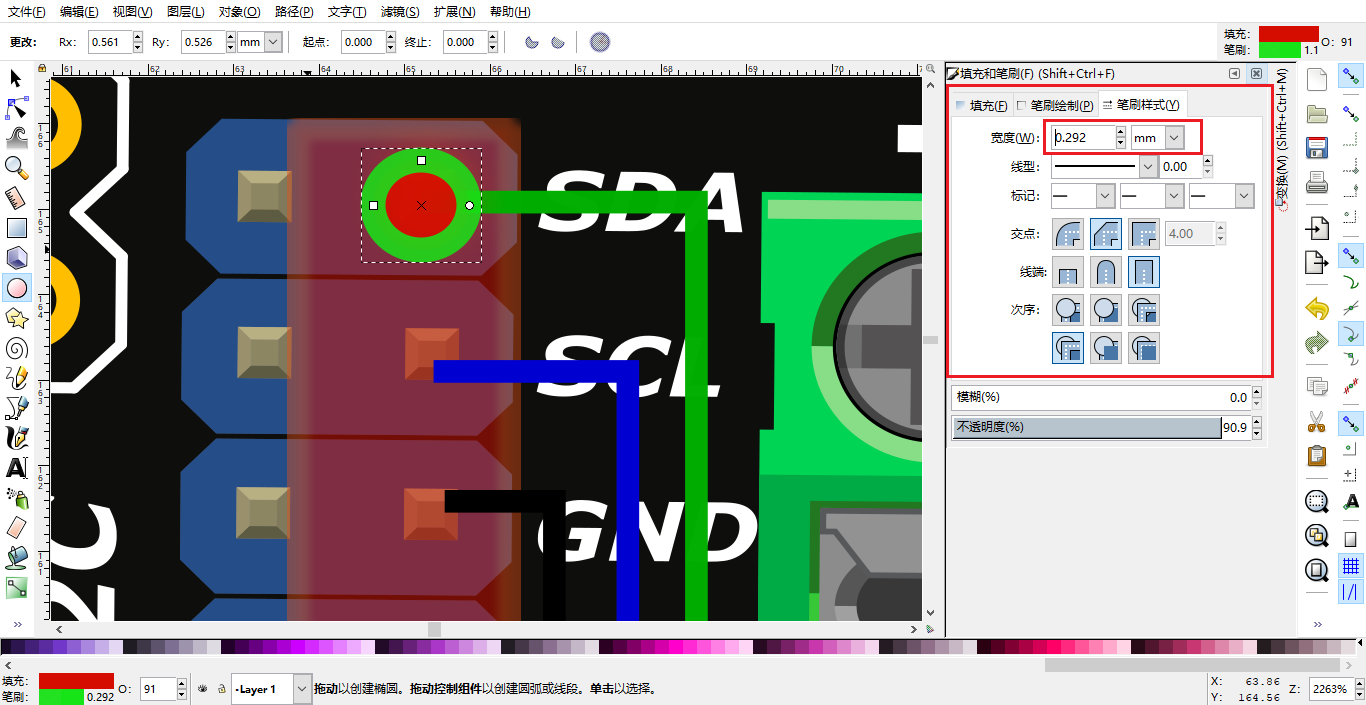The image size is (1366, 705).
Task: Click Zoom to fit selection icon
Action: [x=1317, y=502]
